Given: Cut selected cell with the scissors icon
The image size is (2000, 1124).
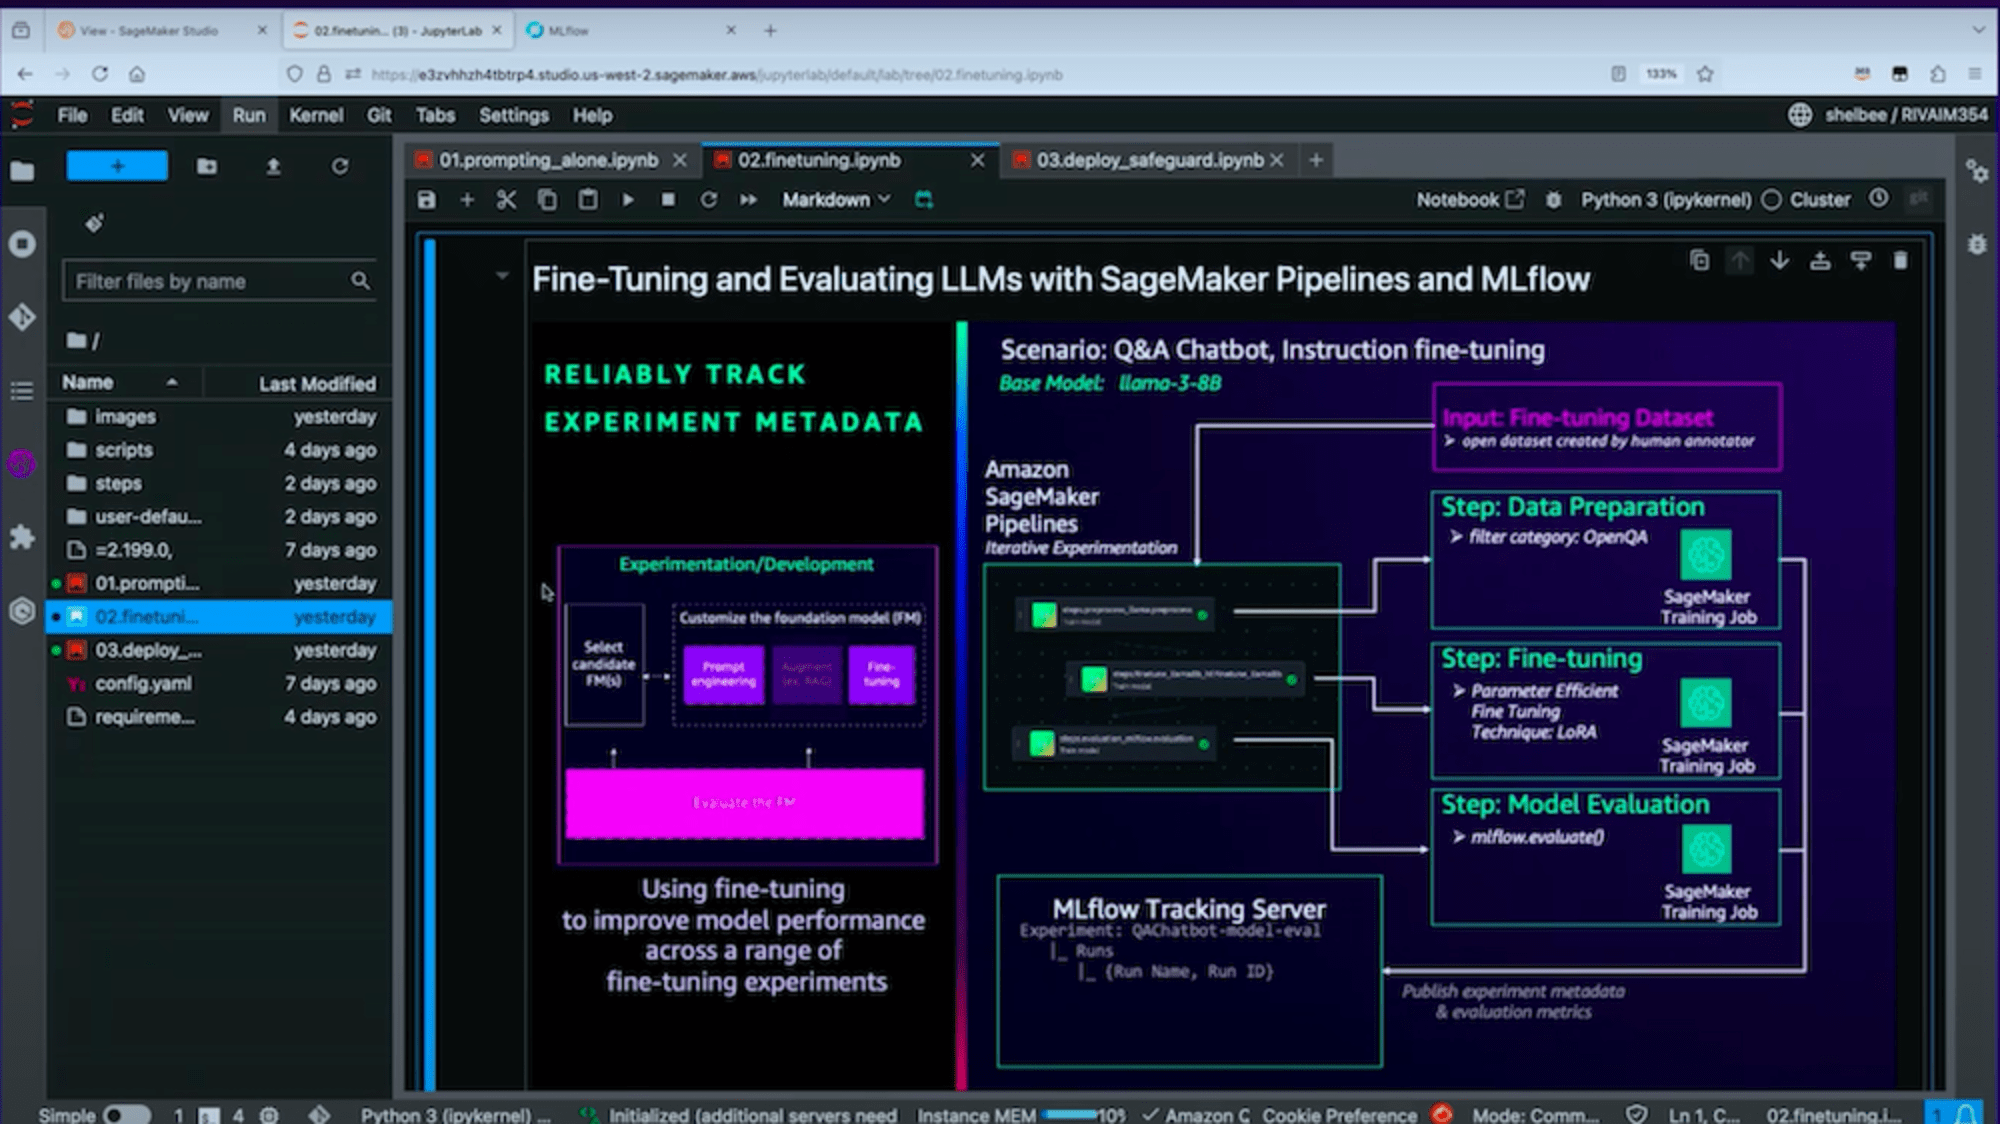Looking at the screenshot, I should point(507,200).
